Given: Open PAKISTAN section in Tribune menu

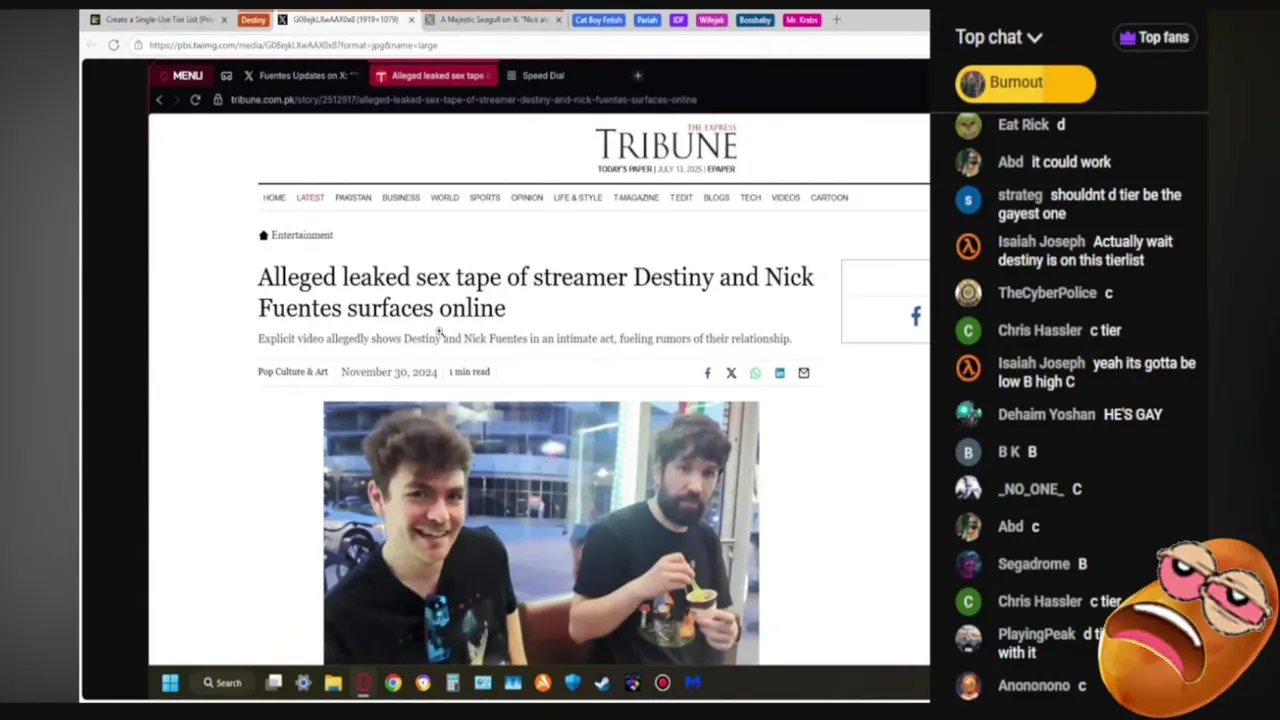Looking at the screenshot, I should (x=353, y=198).
